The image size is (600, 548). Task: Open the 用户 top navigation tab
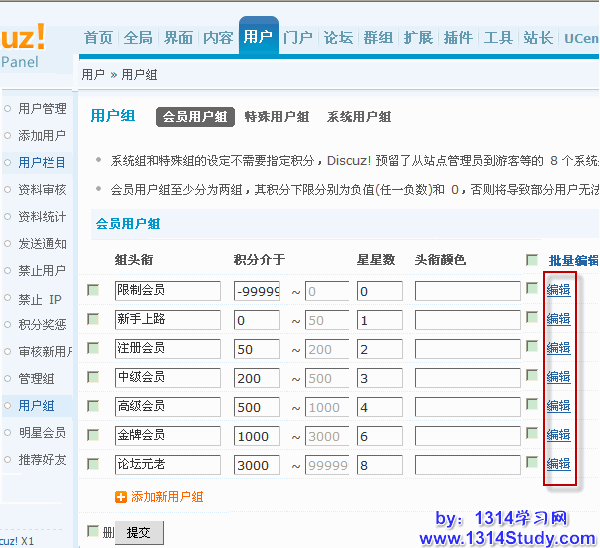coord(258,38)
